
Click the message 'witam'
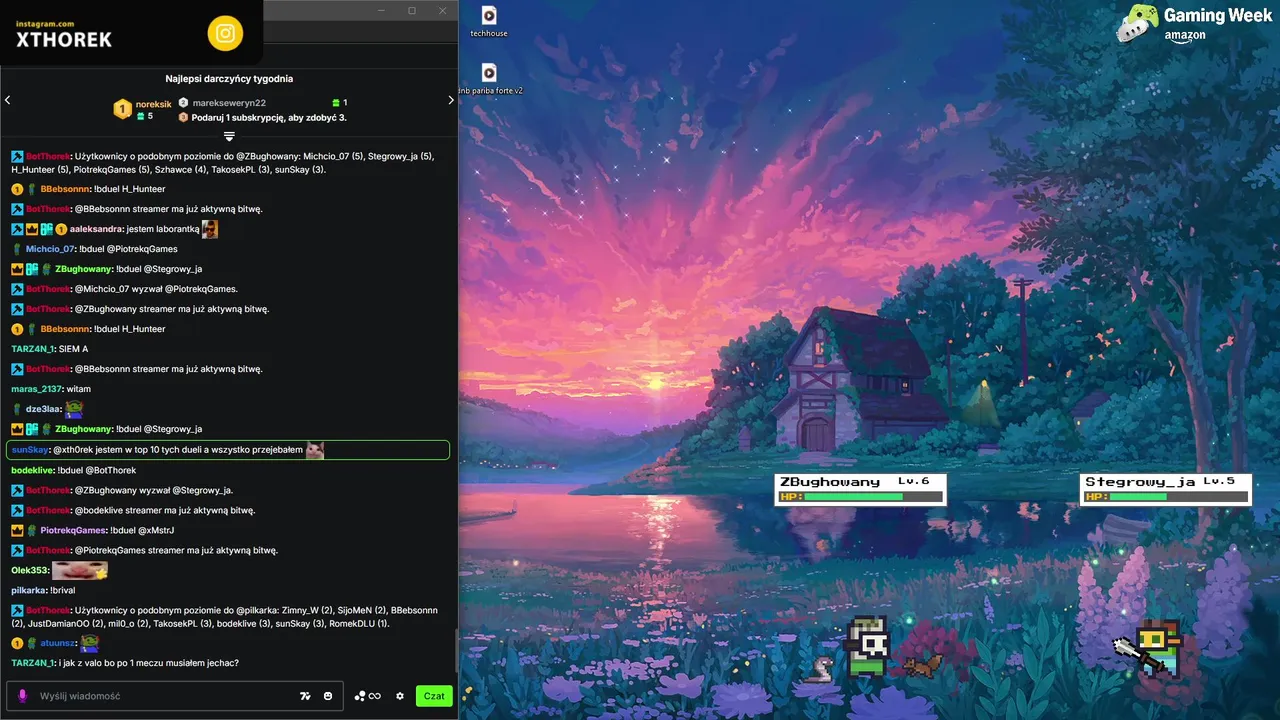[78, 389]
